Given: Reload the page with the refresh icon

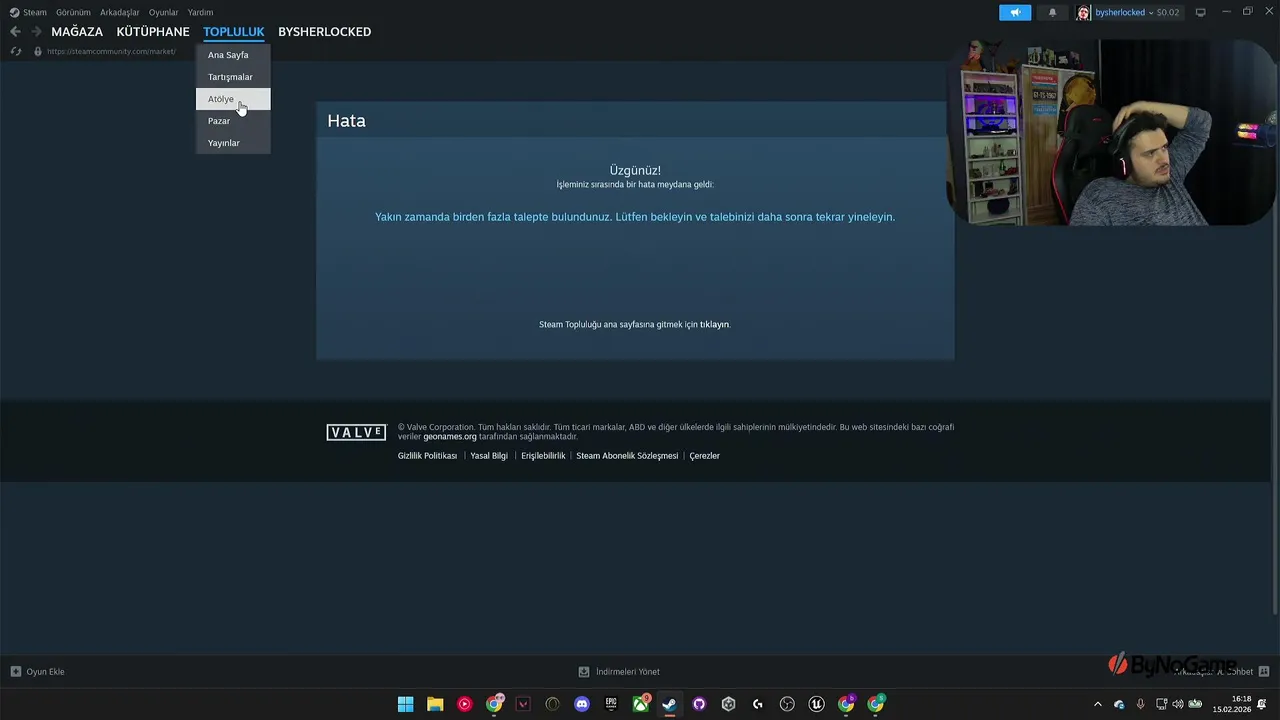Looking at the screenshot, I should (x=15, y=51).
